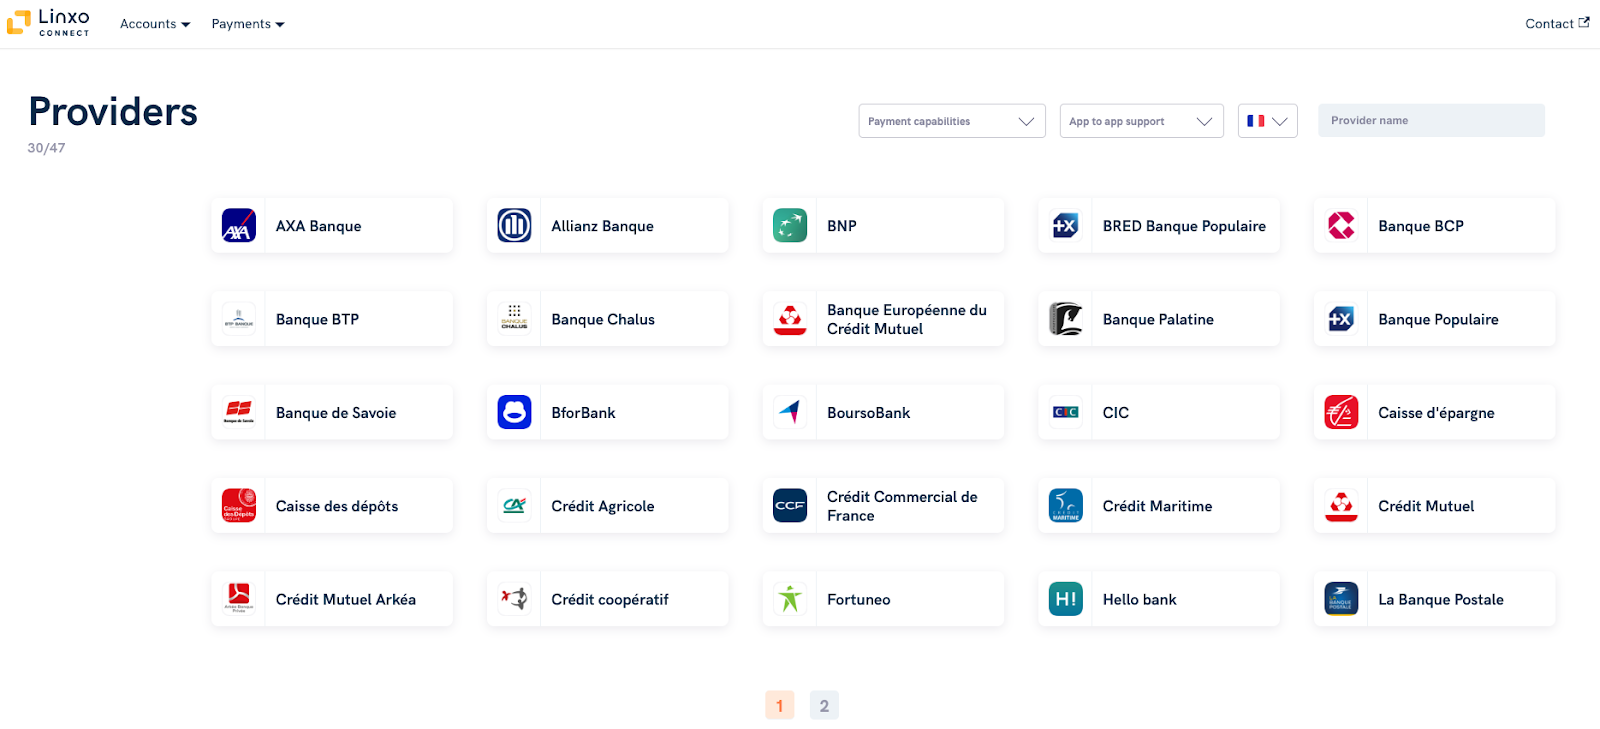Click the Caisse des dépôts logo icon

pos(239,506)
